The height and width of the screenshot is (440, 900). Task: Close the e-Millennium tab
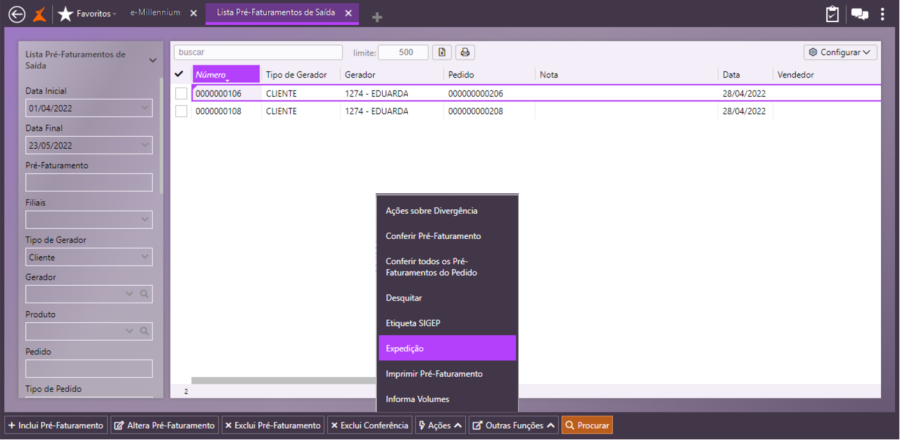point(193,13)
